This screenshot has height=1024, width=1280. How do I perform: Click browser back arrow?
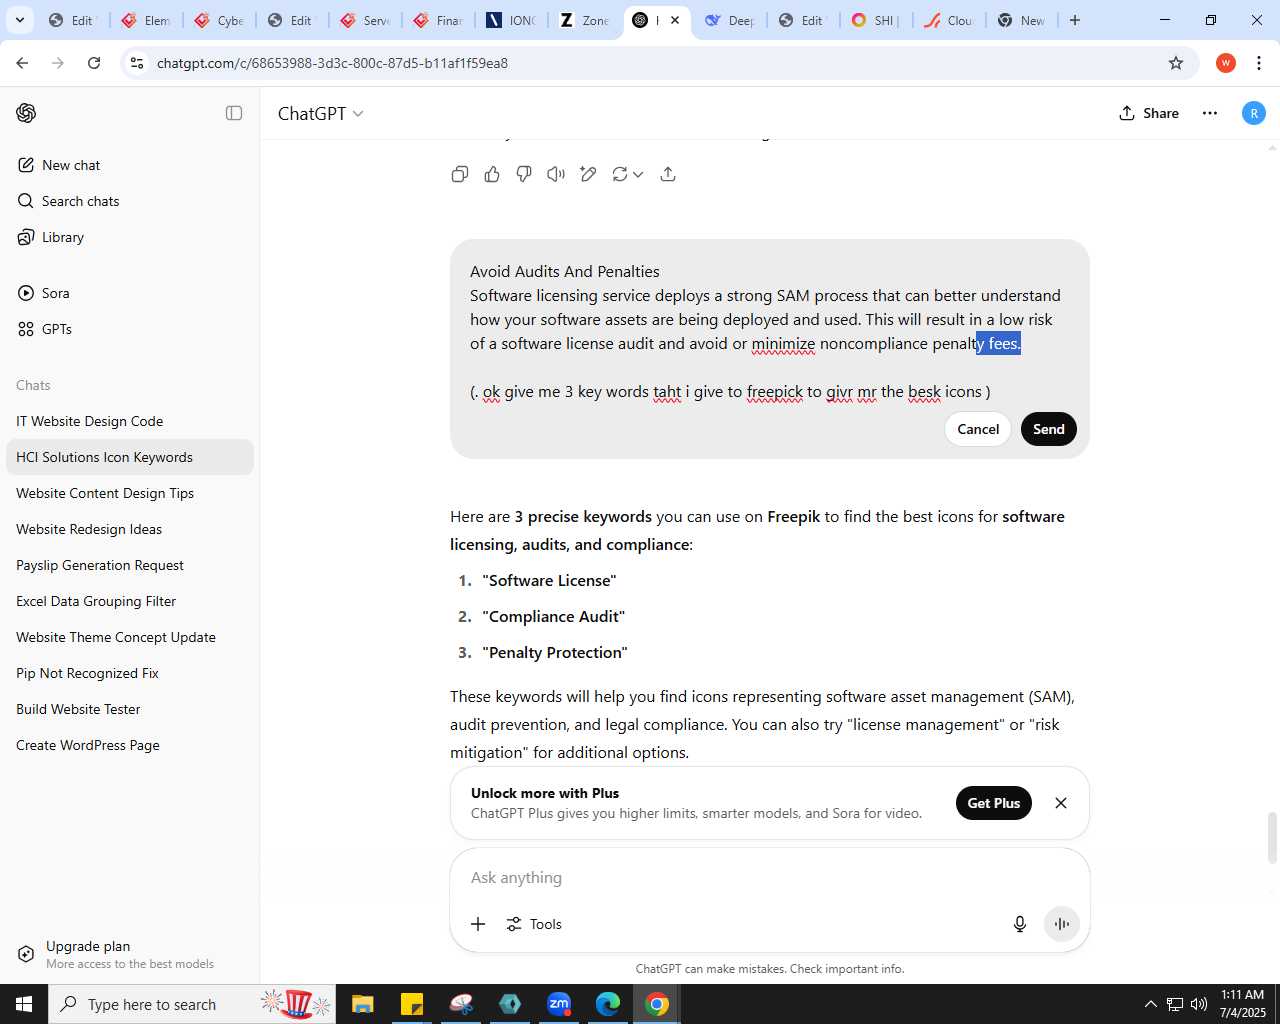point(22,63)
